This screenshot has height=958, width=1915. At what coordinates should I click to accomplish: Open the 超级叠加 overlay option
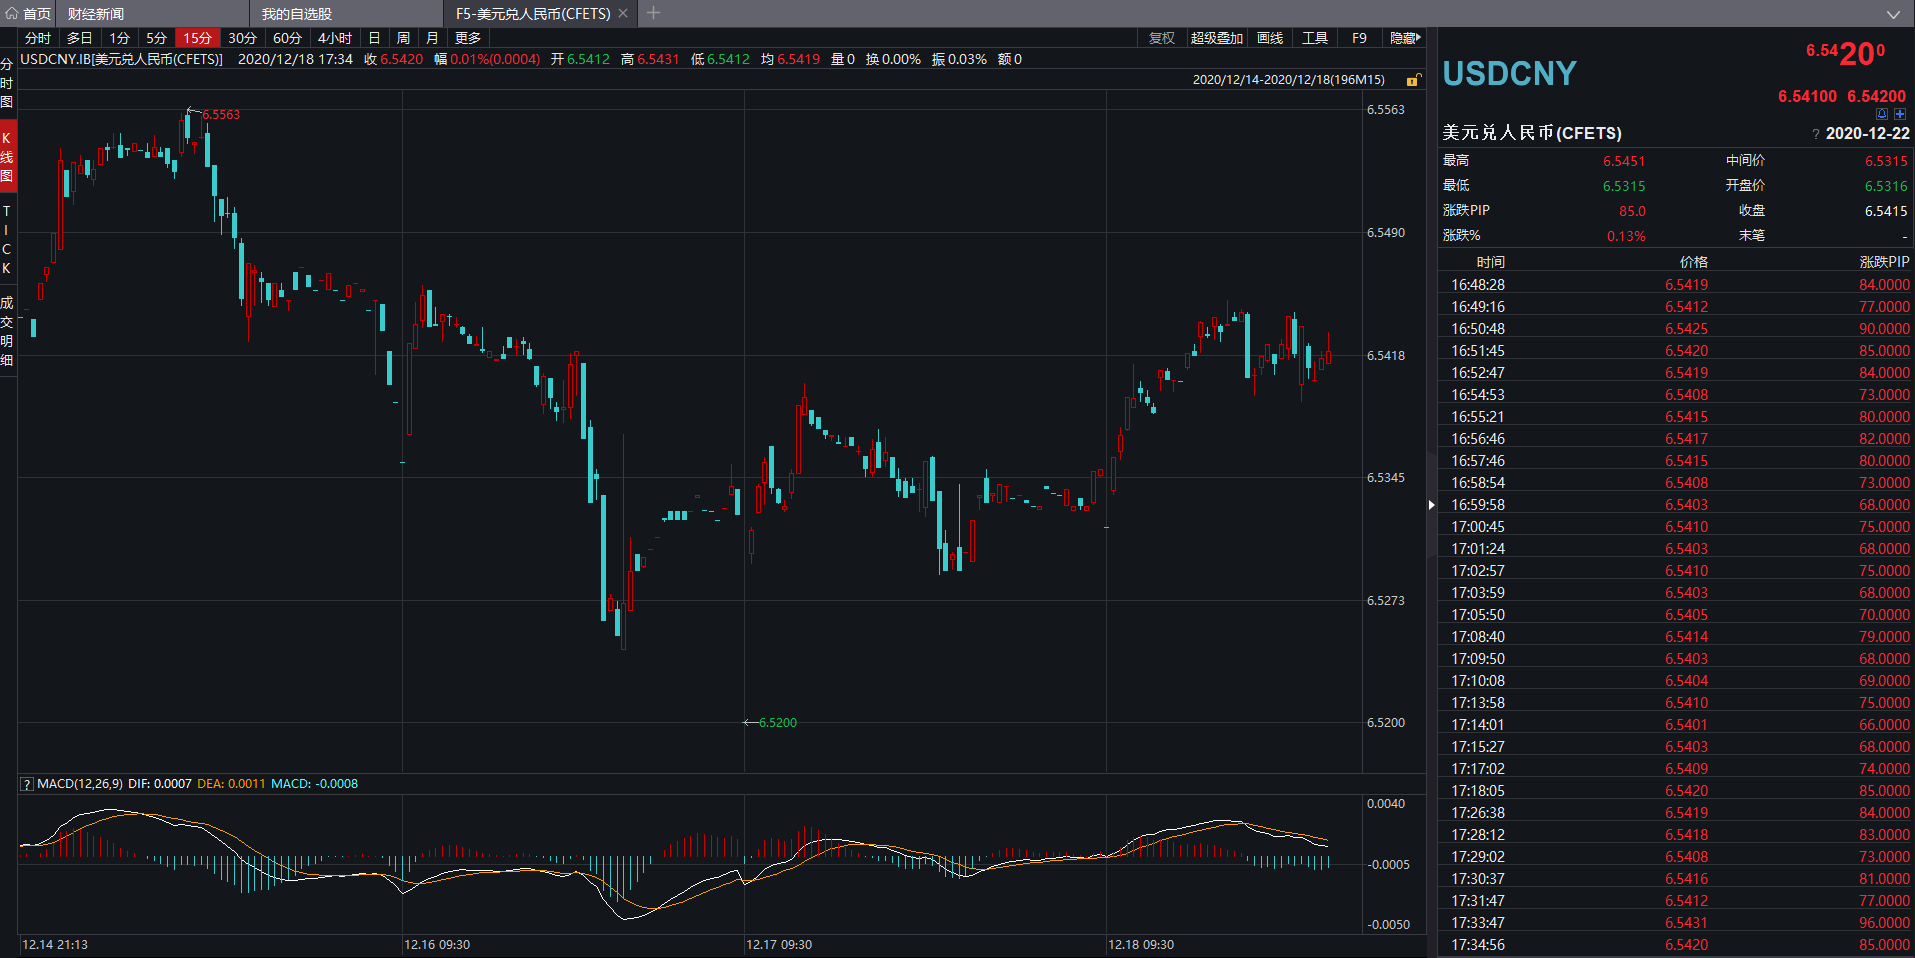[1216, 38]
